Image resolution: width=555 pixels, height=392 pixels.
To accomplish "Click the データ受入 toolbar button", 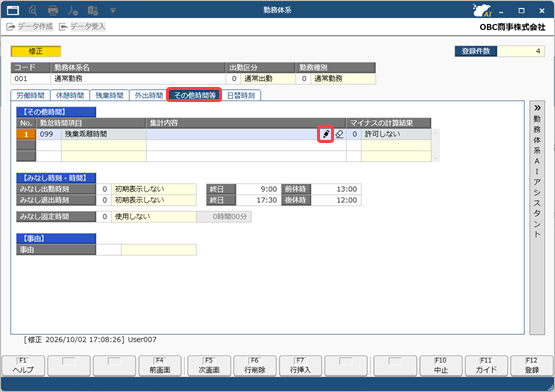I will pyautogui.click(x=82, y=27).
